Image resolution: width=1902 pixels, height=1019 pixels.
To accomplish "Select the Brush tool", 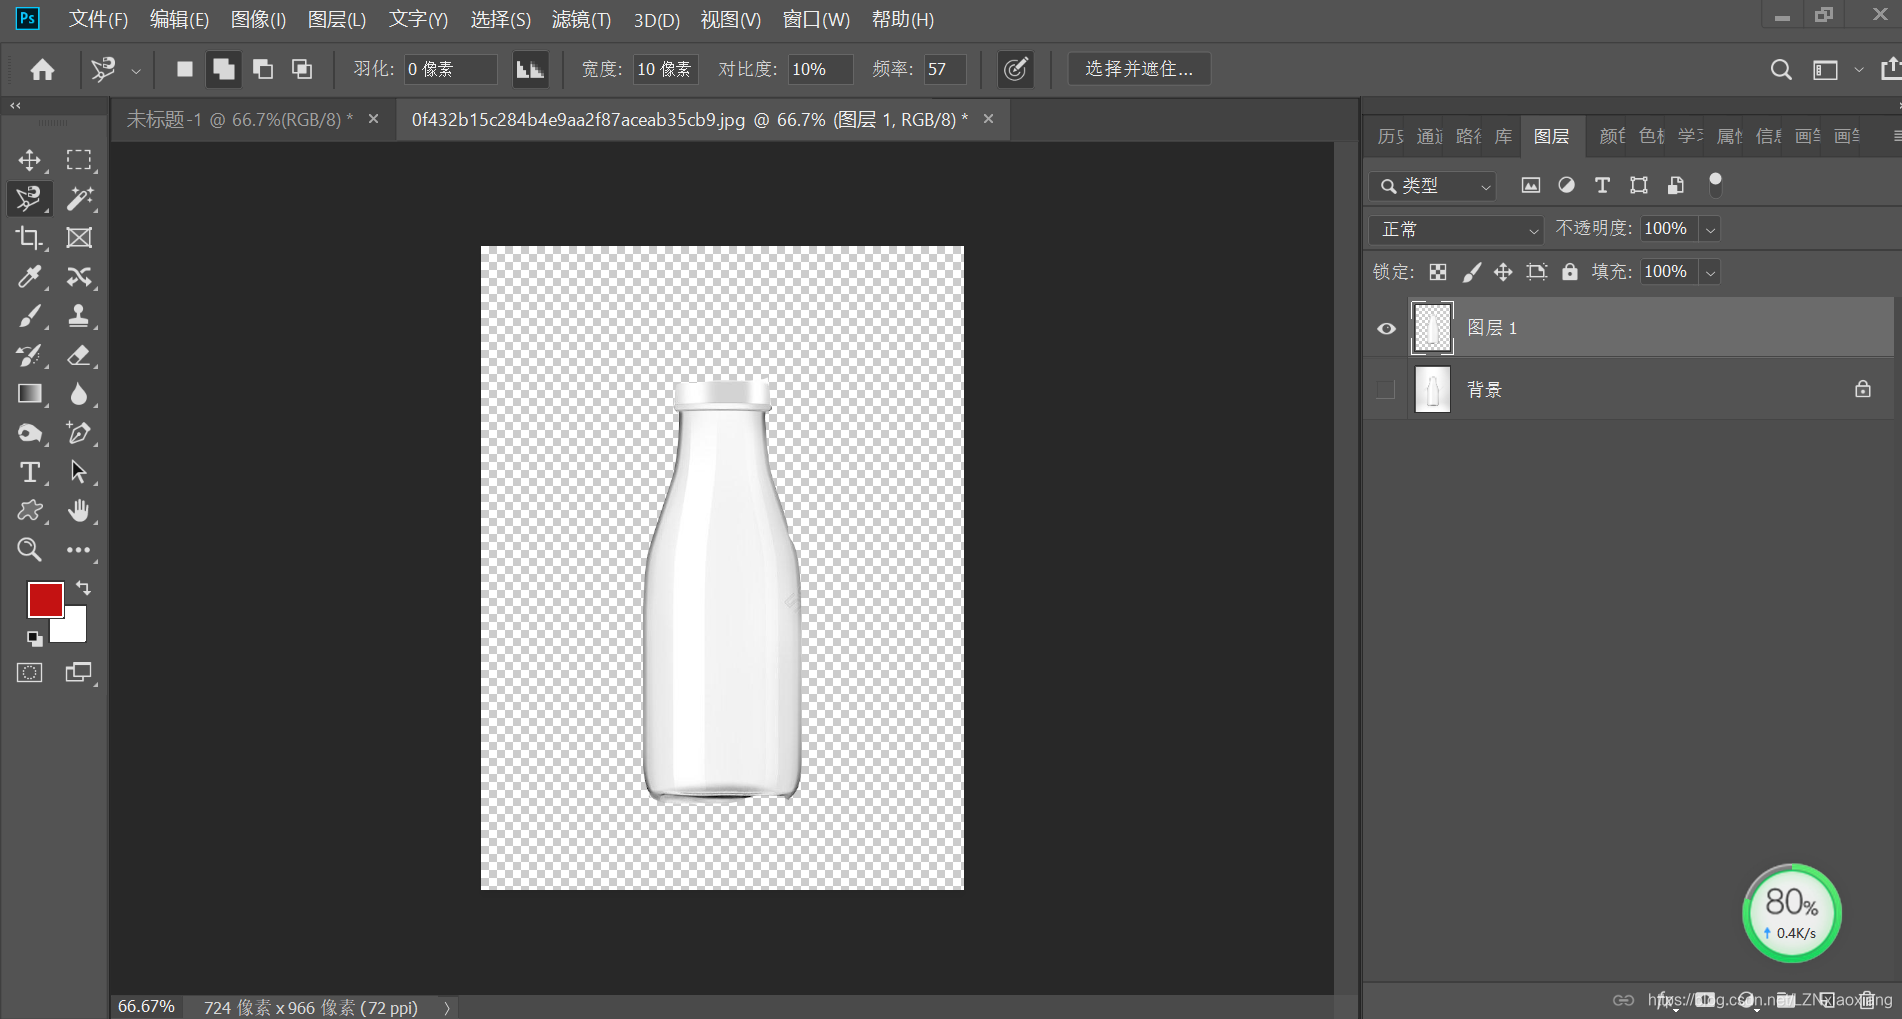I will [29, 316].
